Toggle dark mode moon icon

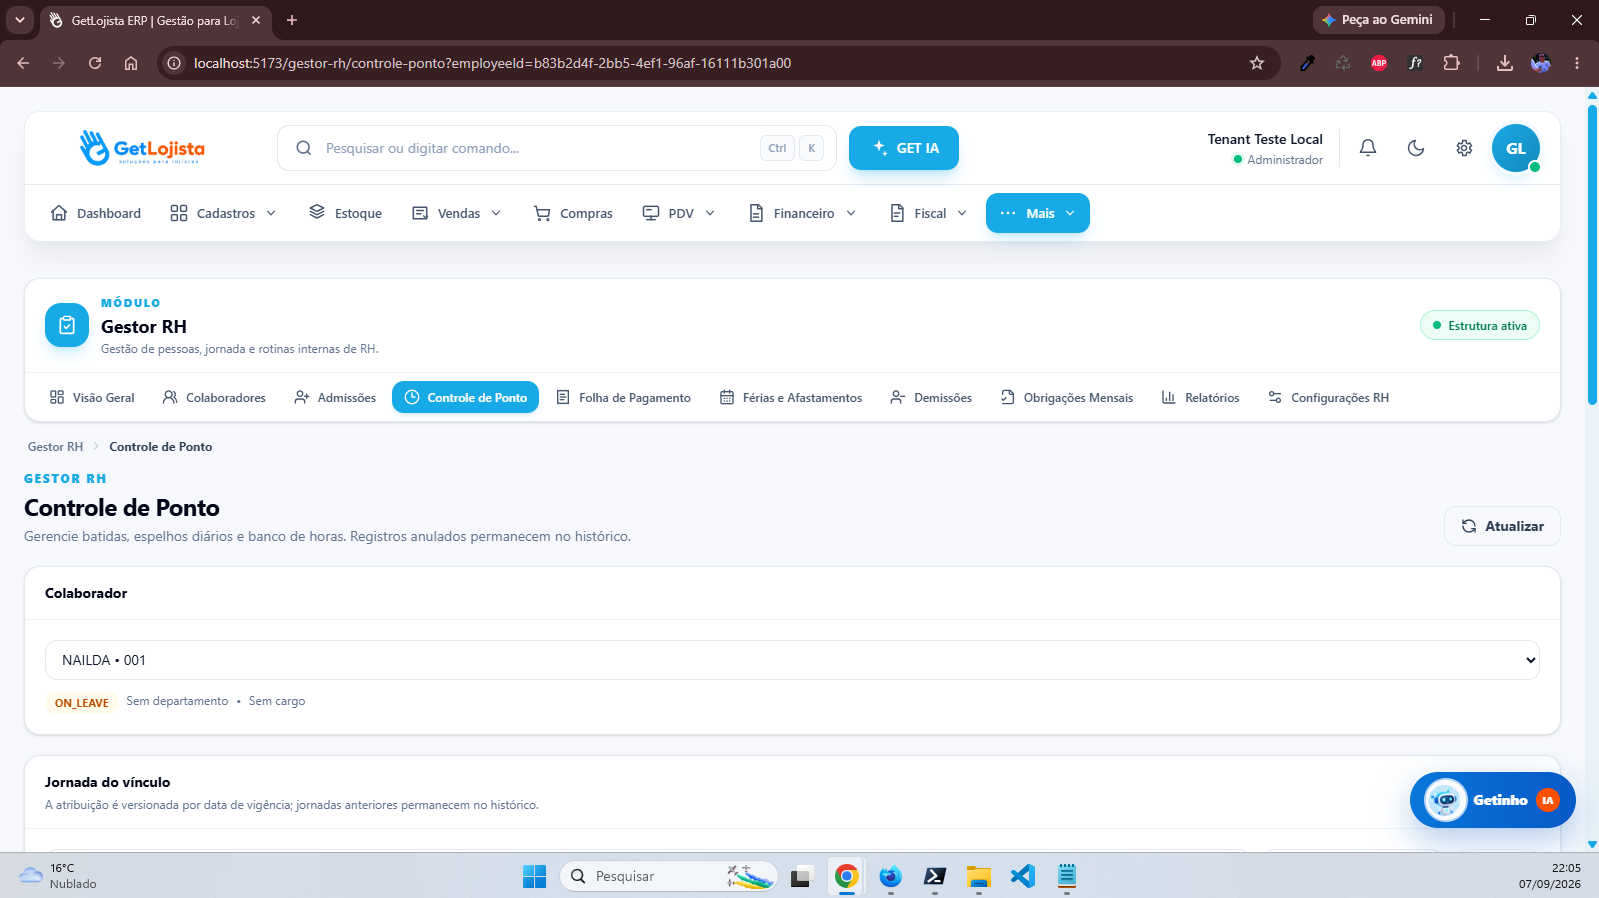pyautogui.click(x=1416, y=148)
